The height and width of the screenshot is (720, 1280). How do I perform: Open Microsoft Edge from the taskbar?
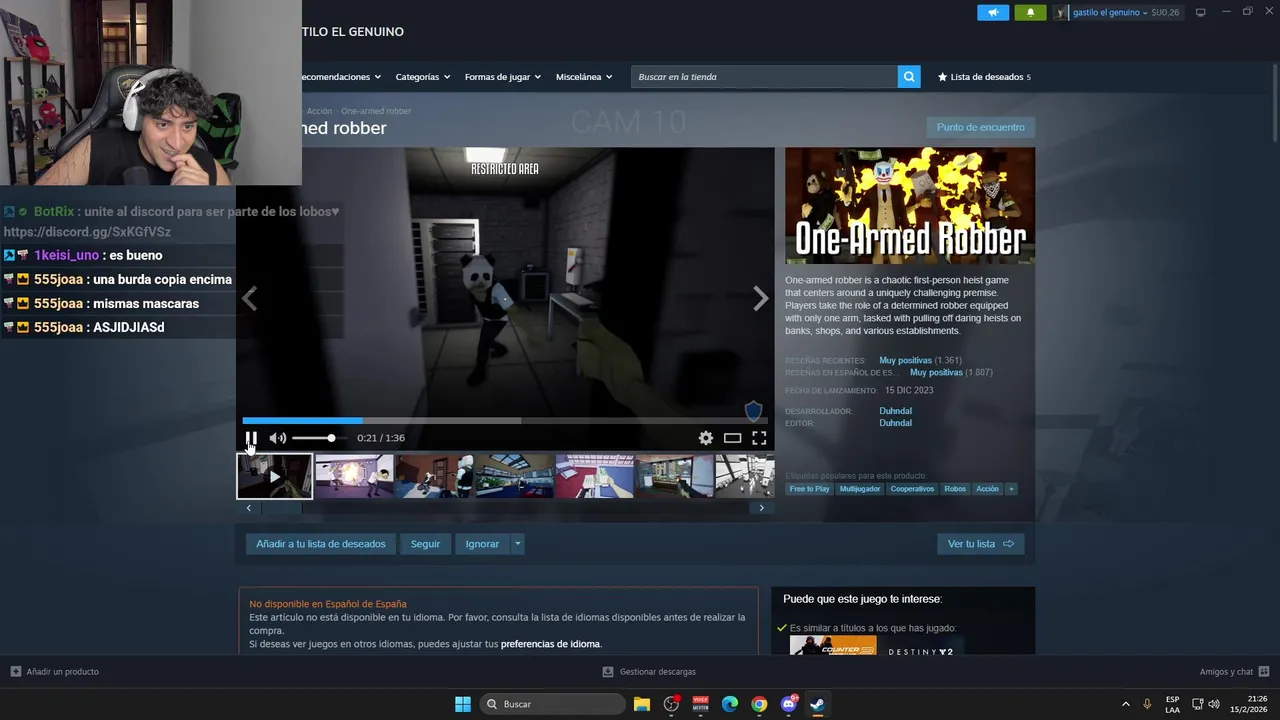730,704
